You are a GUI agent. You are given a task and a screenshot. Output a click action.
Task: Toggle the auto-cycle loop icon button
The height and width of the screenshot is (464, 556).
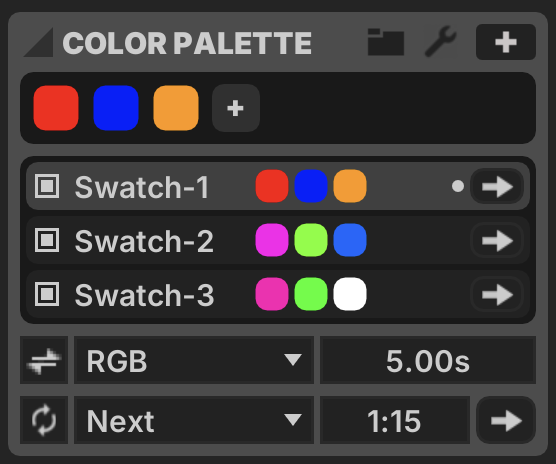(x=44, y=420)
